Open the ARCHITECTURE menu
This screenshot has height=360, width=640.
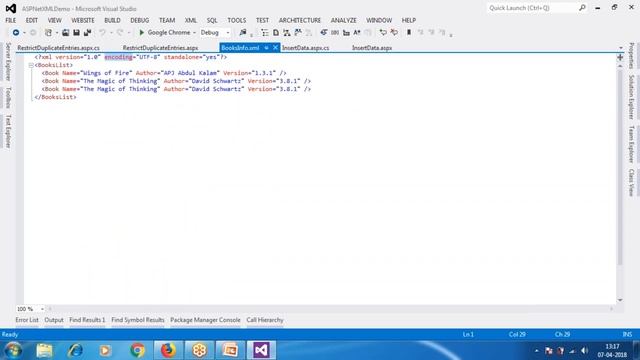(x=300, y=20)
